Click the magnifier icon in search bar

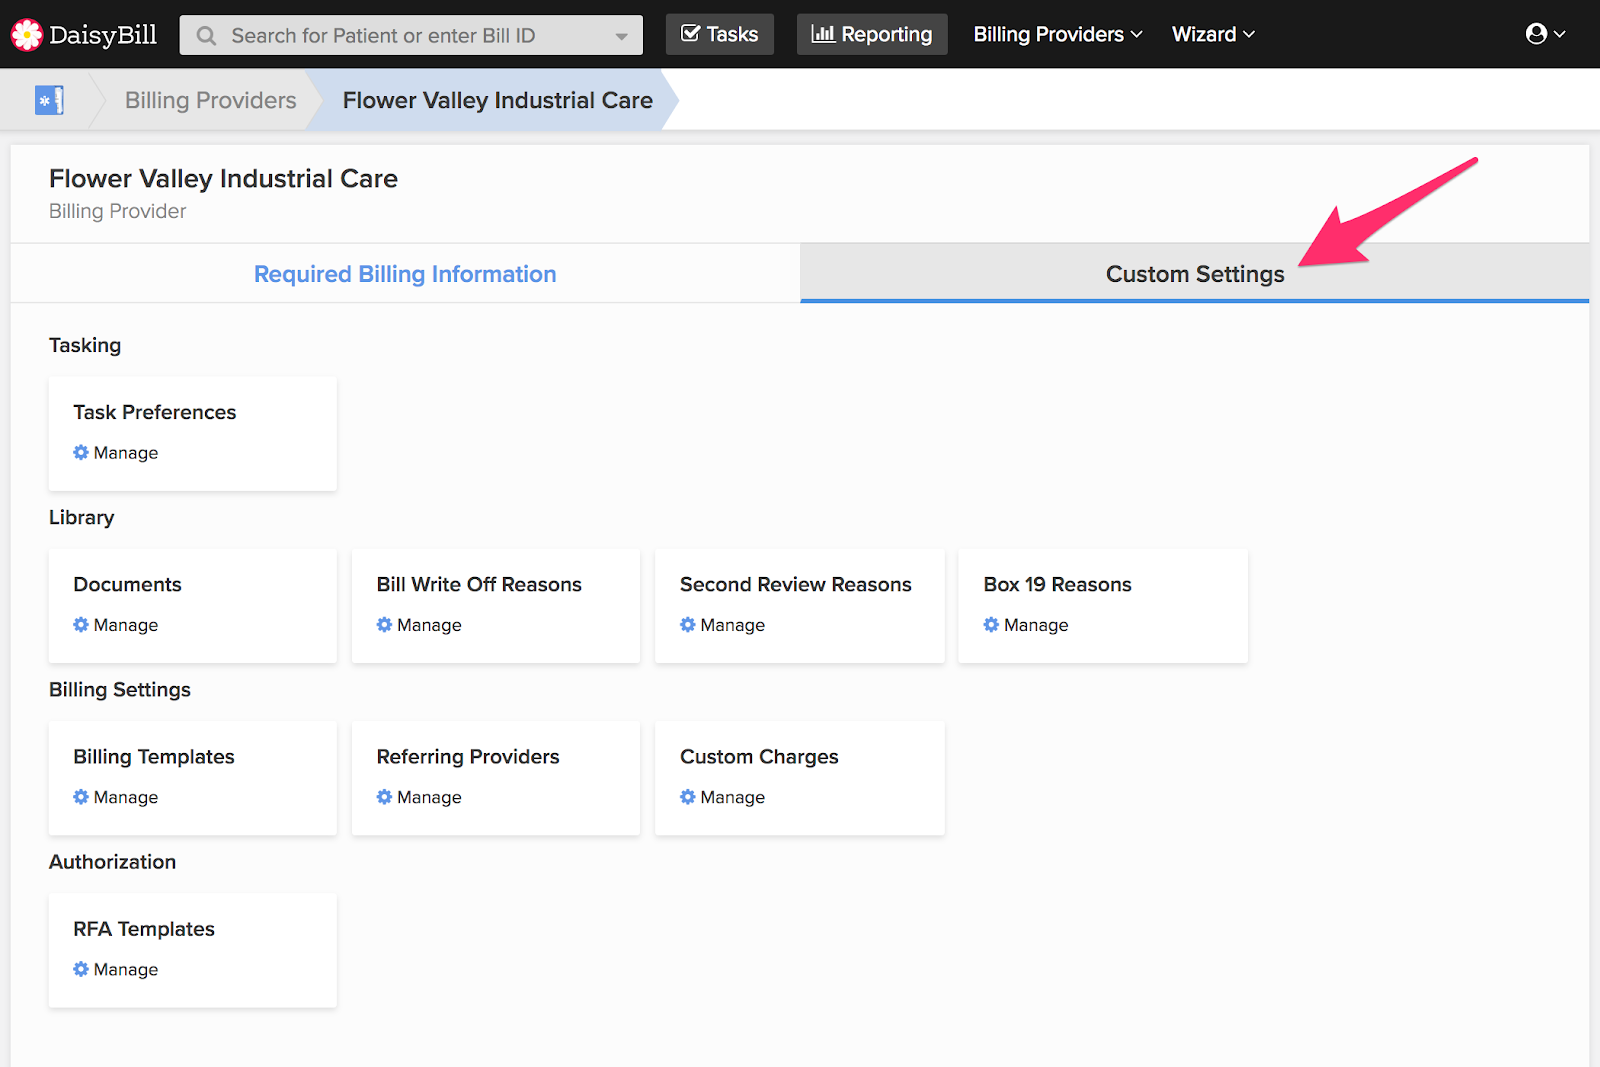tap(207, 36)
